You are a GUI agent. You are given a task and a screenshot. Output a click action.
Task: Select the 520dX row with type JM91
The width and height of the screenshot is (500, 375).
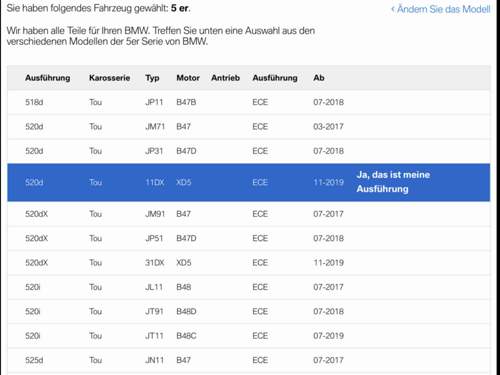(x=249, y=214)
